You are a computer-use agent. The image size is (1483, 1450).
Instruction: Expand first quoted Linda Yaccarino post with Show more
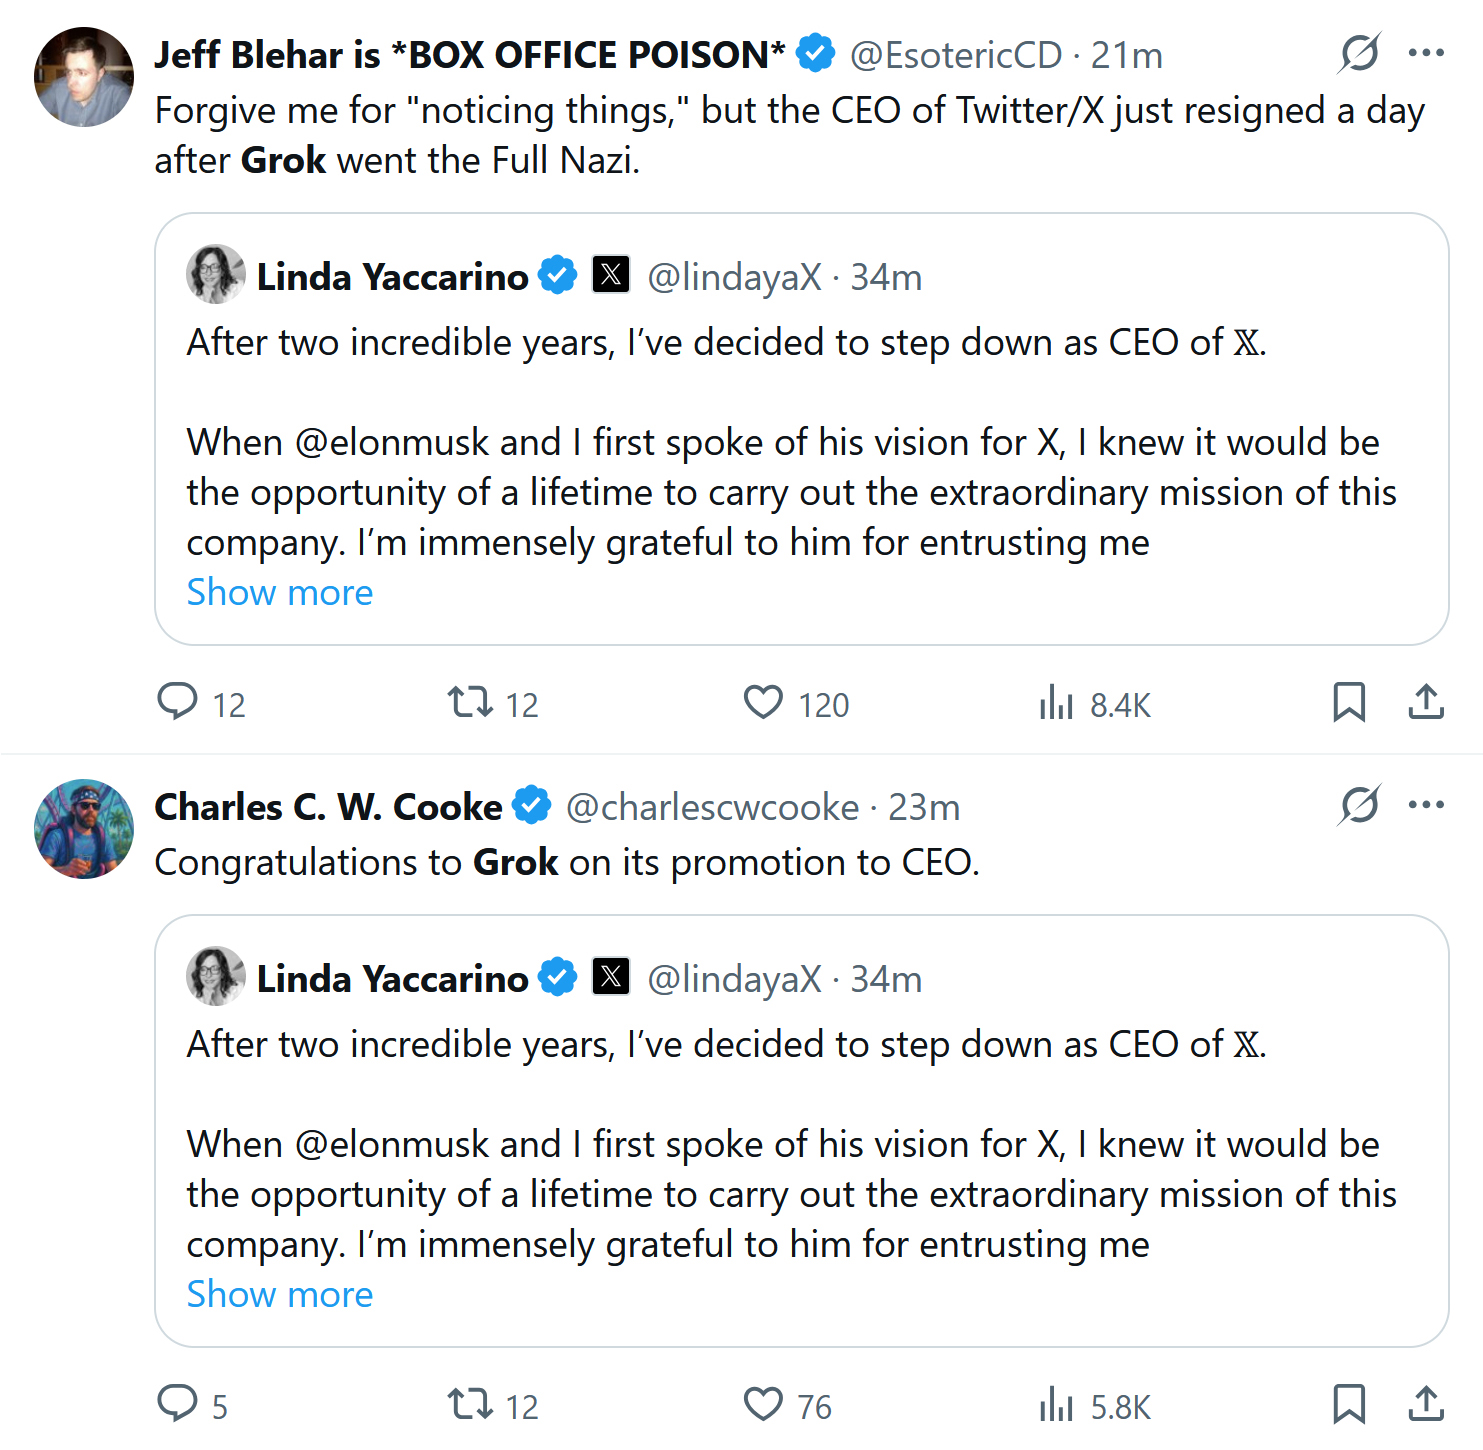280,593
